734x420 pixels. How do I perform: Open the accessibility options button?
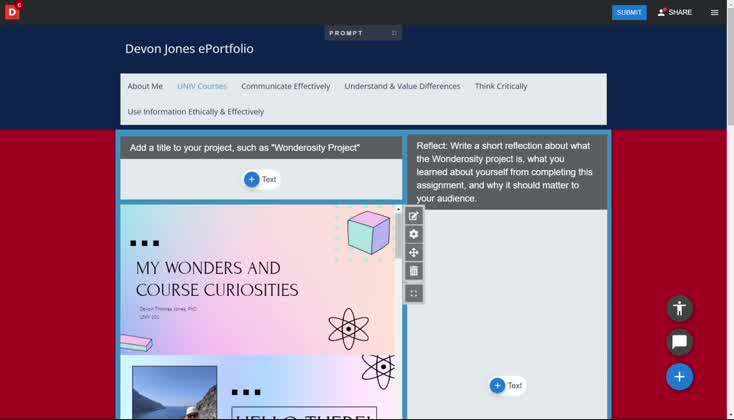[680, 308]
